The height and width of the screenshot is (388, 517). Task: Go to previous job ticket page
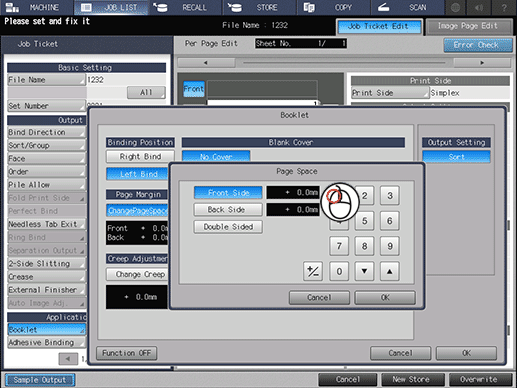[x=68, y=359]
